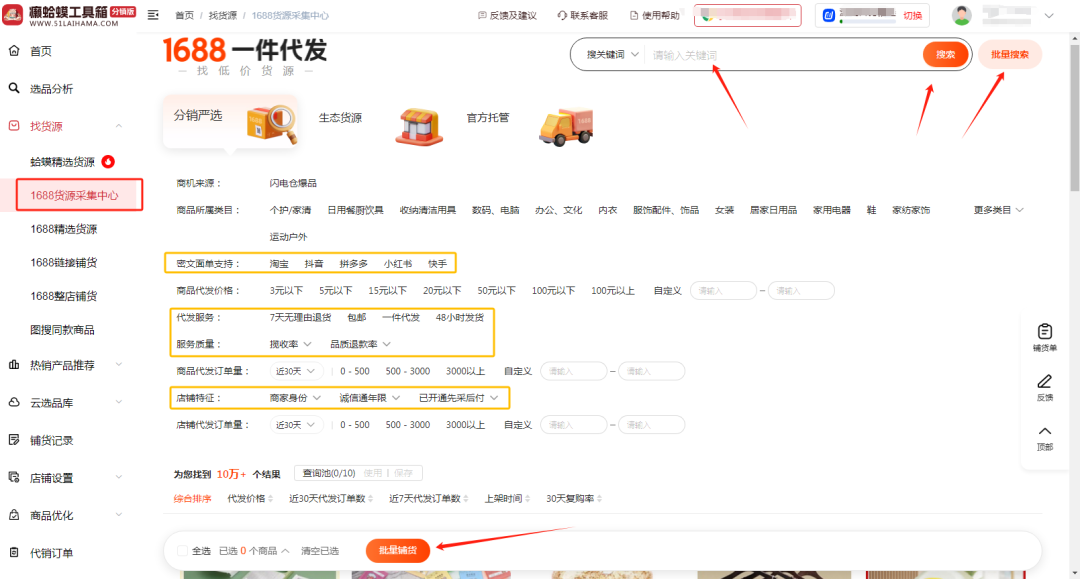
Task: Switch to 近30天代发订单数 sort tab
Action: click(331, 498)
